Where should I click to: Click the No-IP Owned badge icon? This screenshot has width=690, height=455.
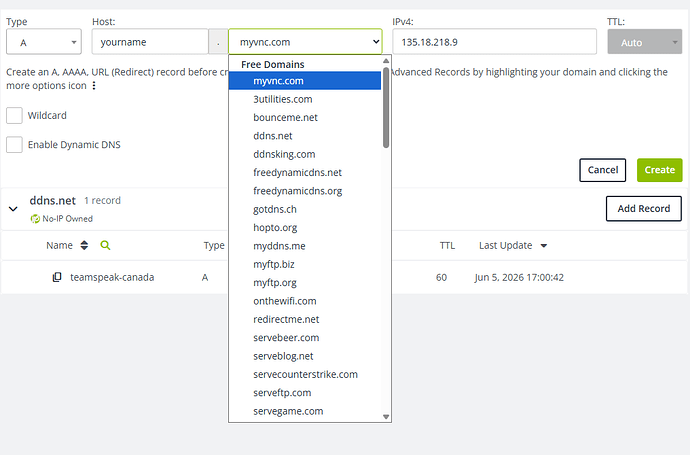[x=35, y=219]
